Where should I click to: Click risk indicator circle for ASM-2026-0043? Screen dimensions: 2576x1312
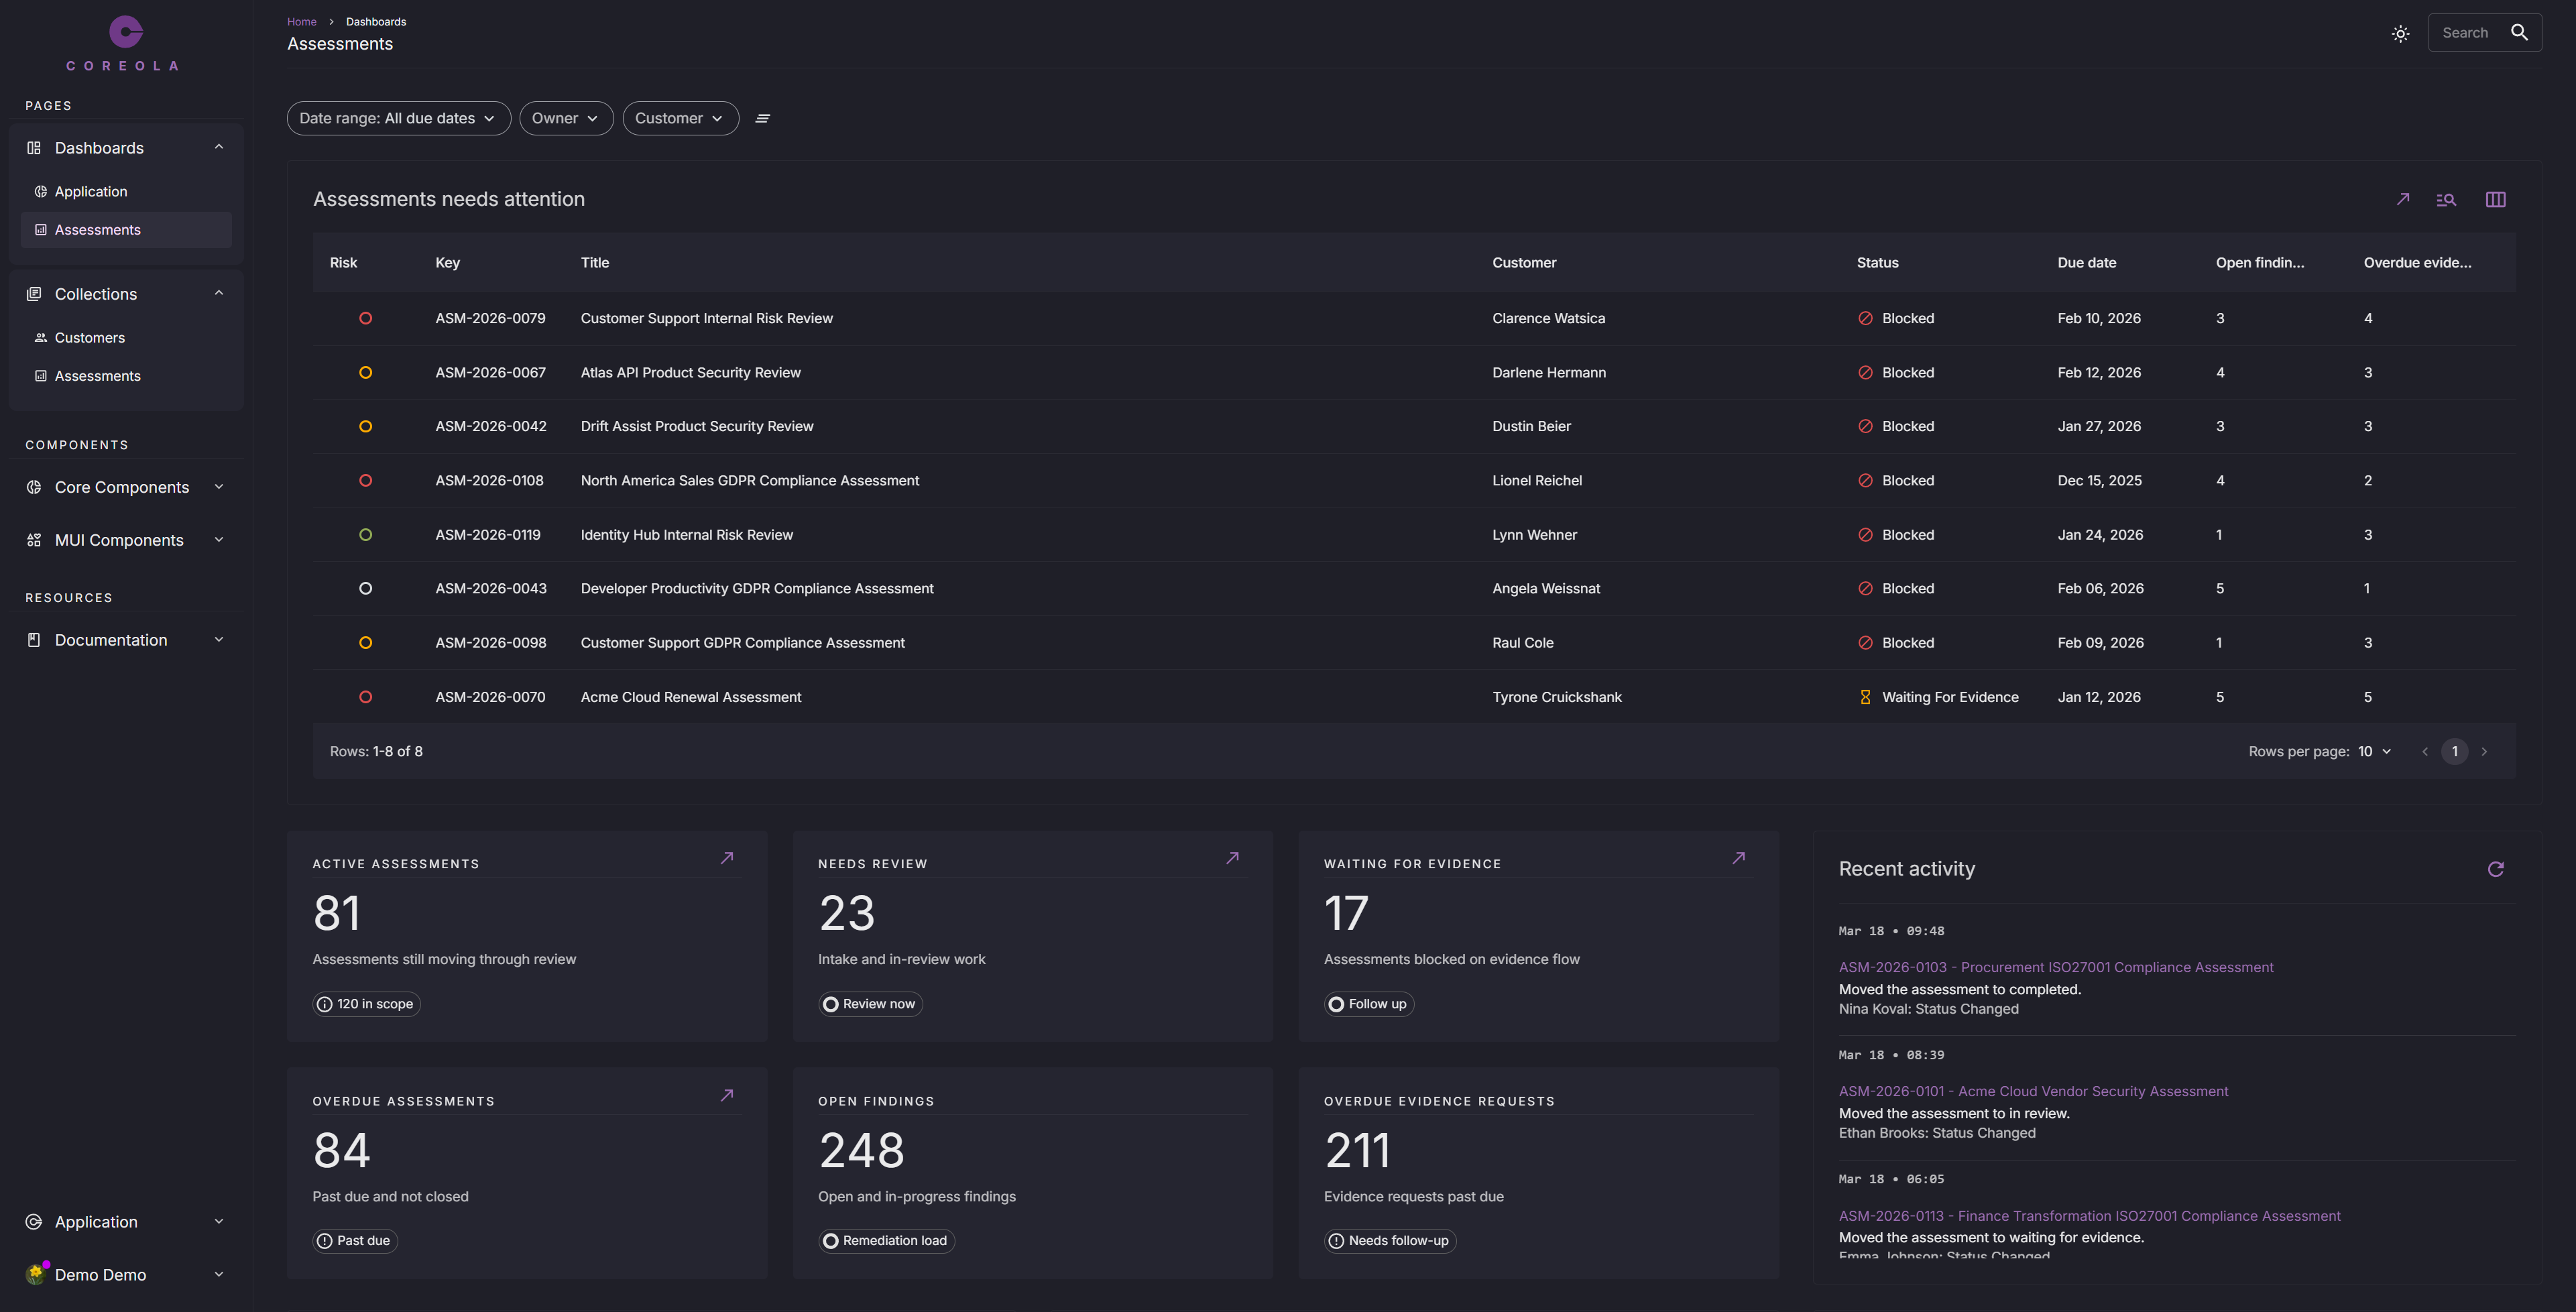(365, 589)
